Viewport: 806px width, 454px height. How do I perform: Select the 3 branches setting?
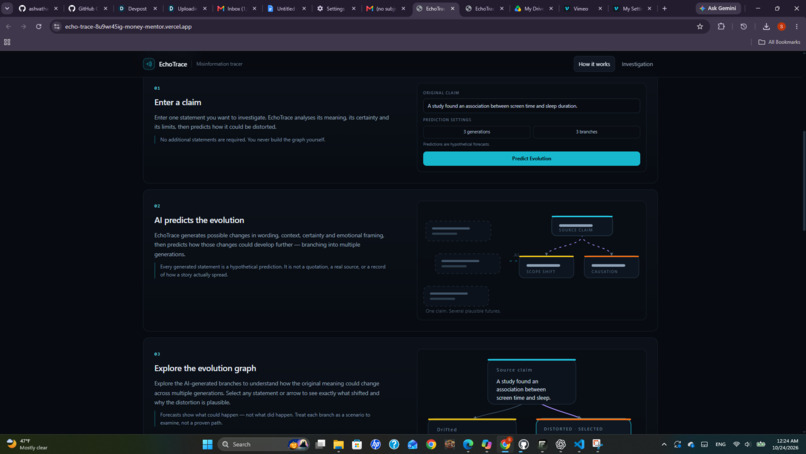[586, 132]
